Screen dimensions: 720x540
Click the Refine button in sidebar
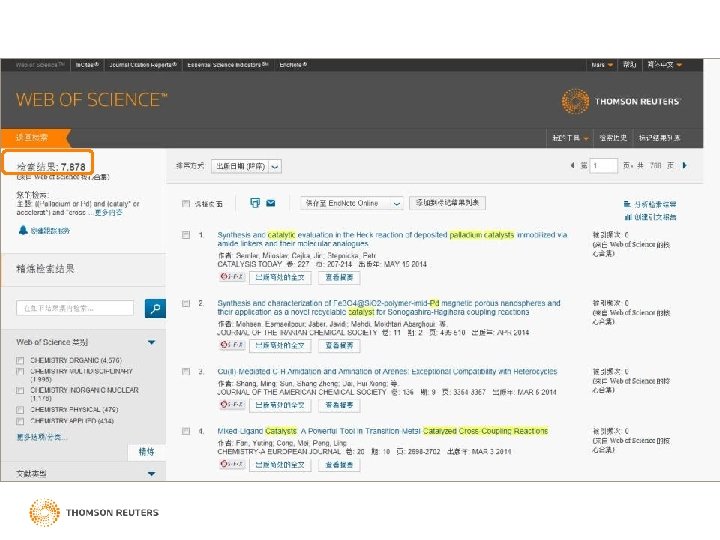[146, 452]
